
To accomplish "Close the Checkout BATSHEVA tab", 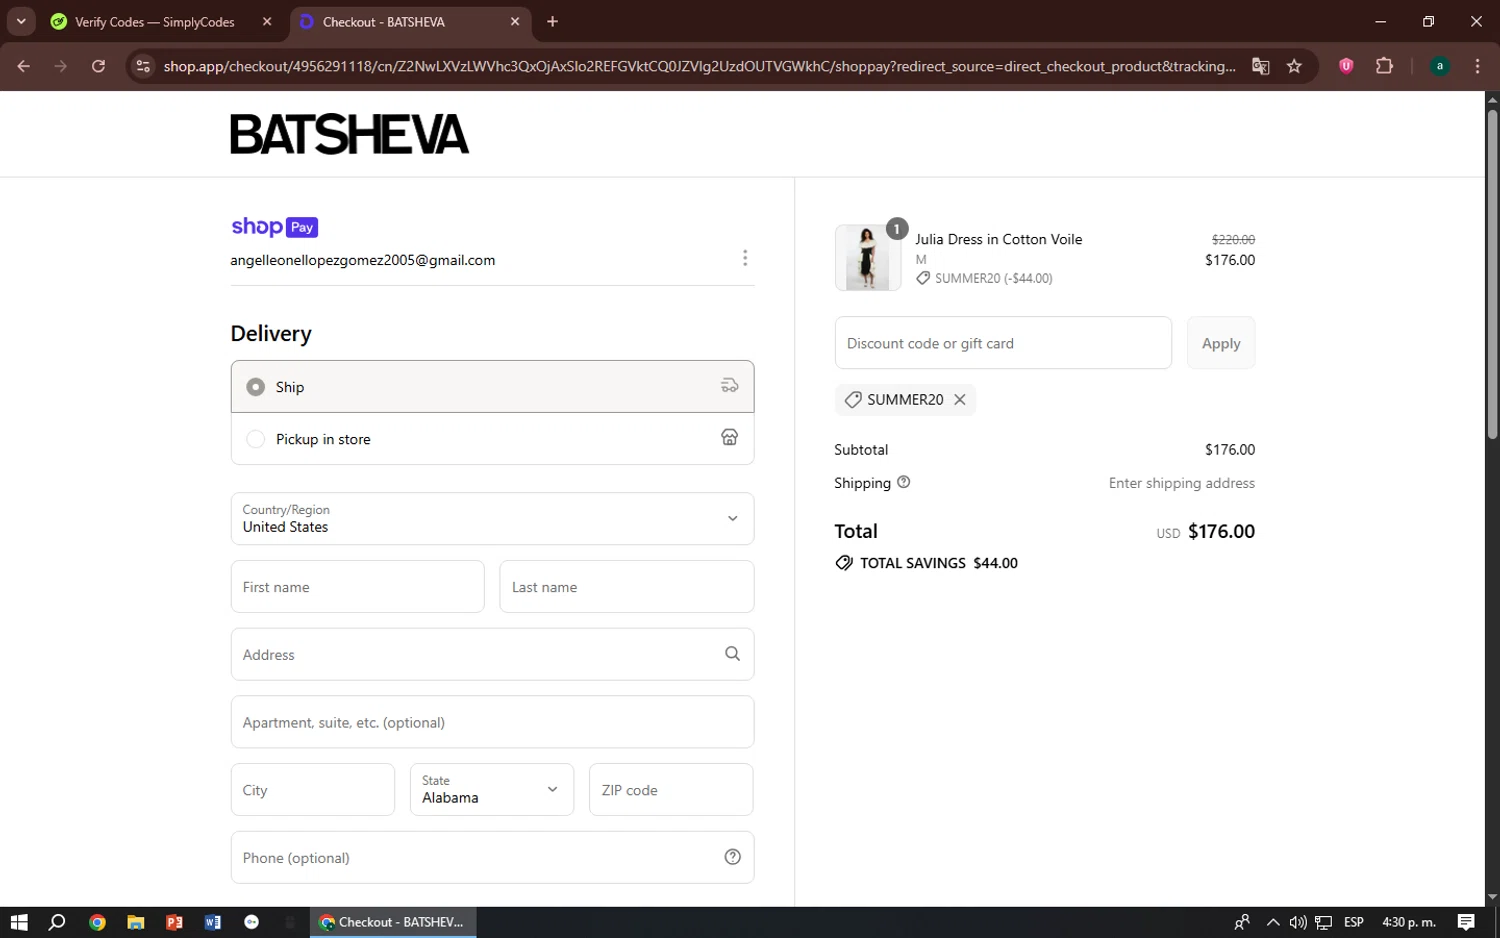I will (x=515, y=22).
